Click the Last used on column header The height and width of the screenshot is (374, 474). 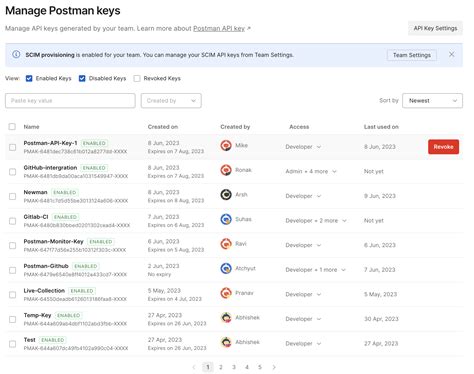pos(381,127)
